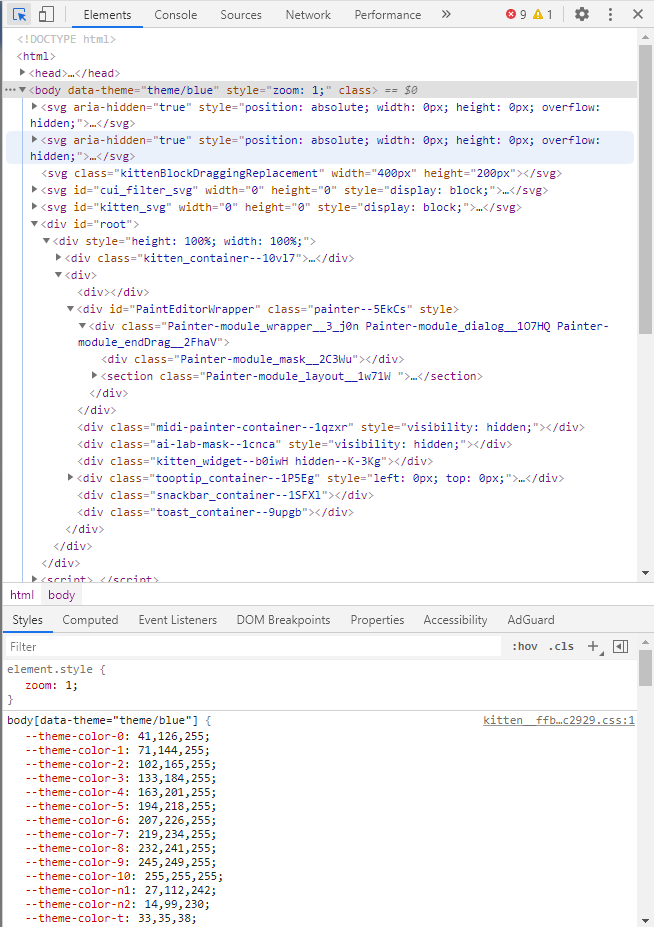Open the Sources tab
654x927 pixels.
click(241, 15)
